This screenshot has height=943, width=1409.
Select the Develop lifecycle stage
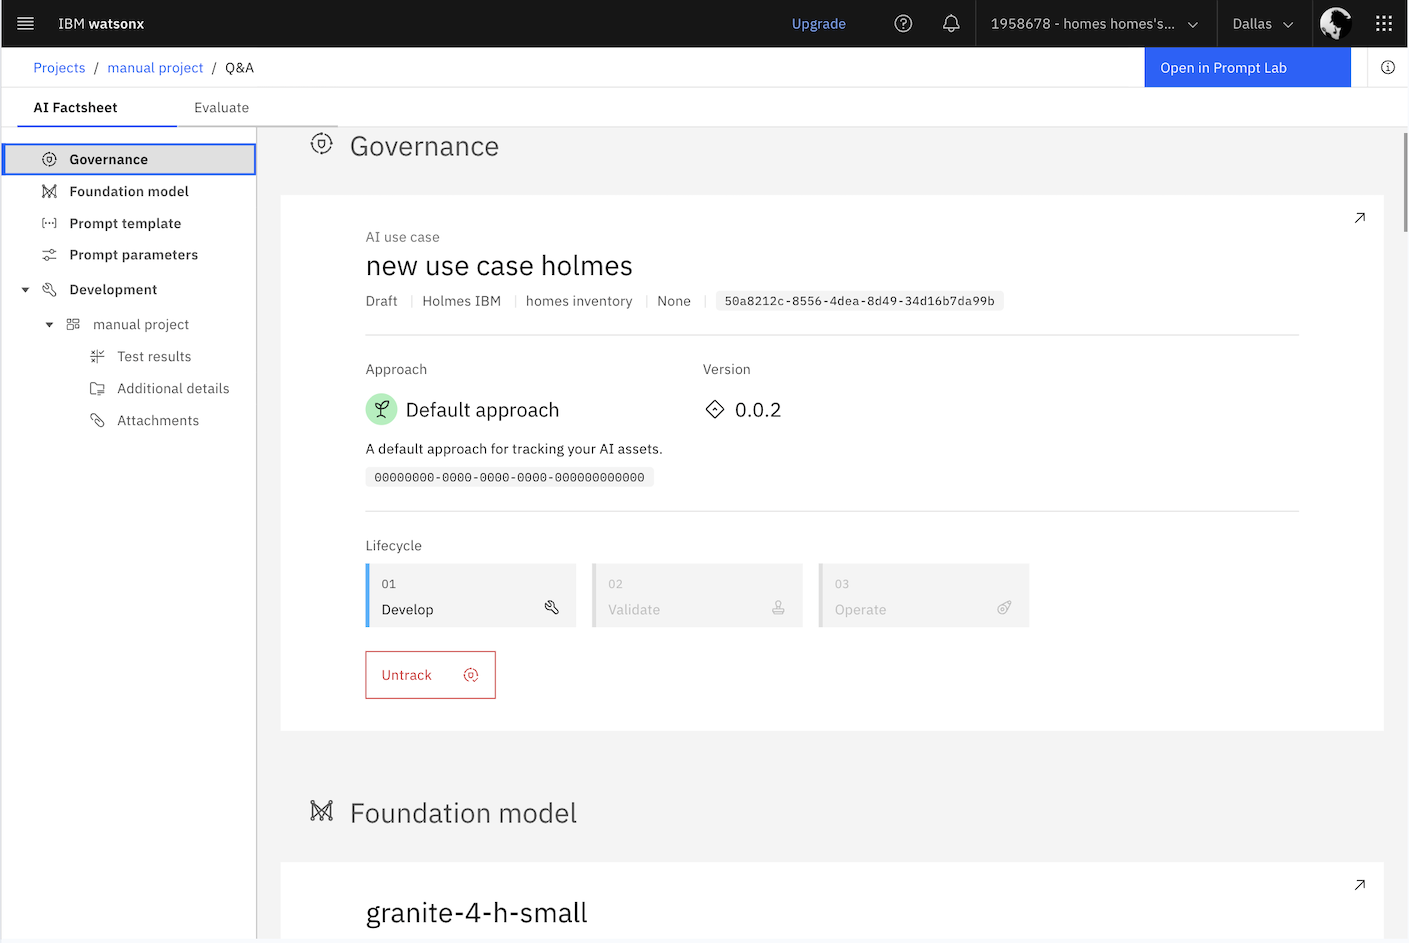coord(471,596)
